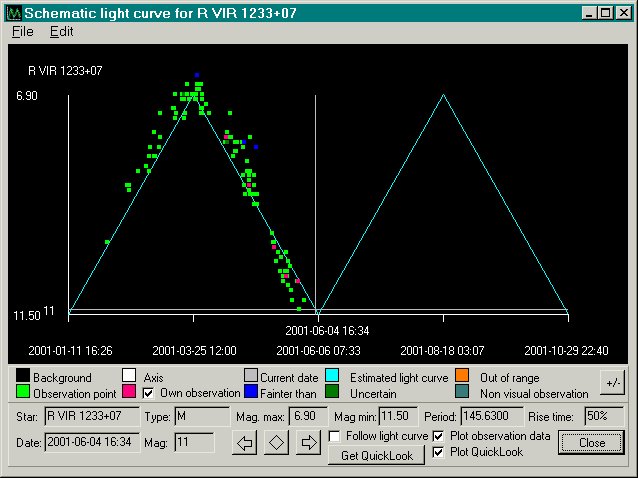638x478 pixels.
Task: Click the 2001-08-18 03:07 axis label
Action: click(442, 351)
